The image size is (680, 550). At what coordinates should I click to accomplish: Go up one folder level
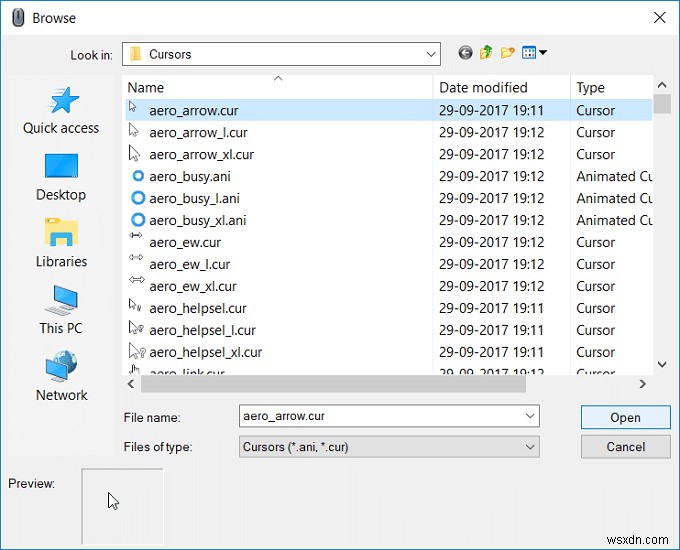click(486, 53)
